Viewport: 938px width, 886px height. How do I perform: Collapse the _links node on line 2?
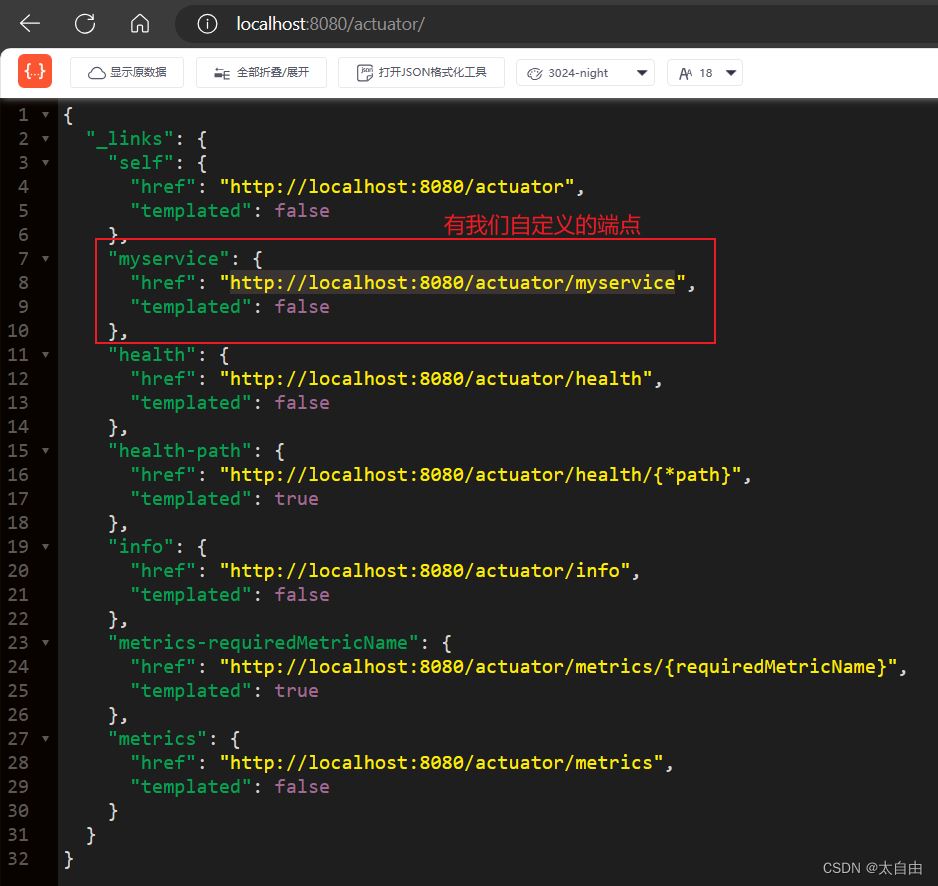45,139
